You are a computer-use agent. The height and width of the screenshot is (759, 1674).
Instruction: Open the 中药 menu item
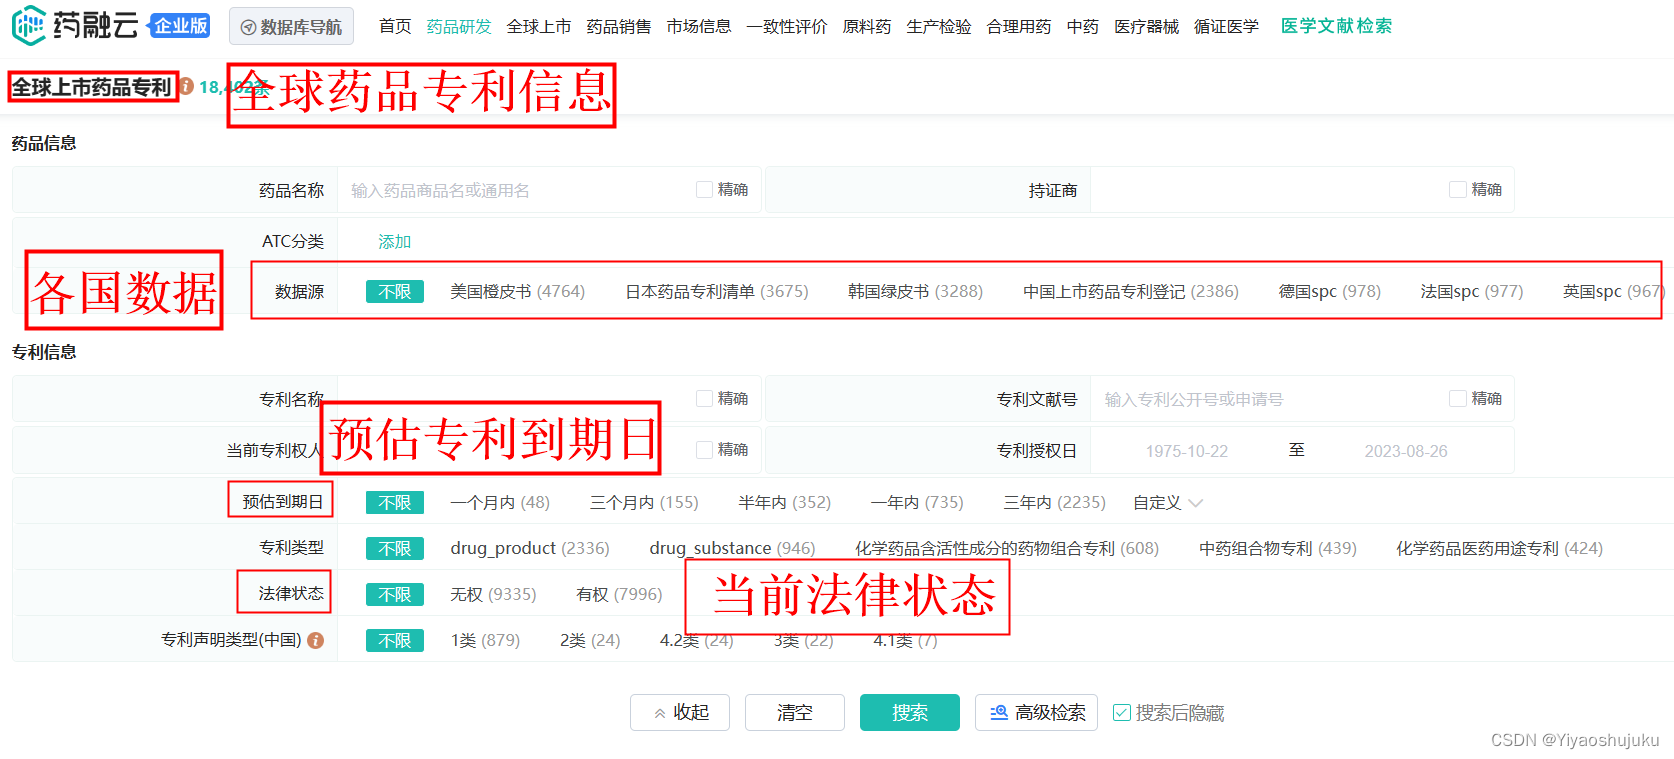(x=1083, y=26)
